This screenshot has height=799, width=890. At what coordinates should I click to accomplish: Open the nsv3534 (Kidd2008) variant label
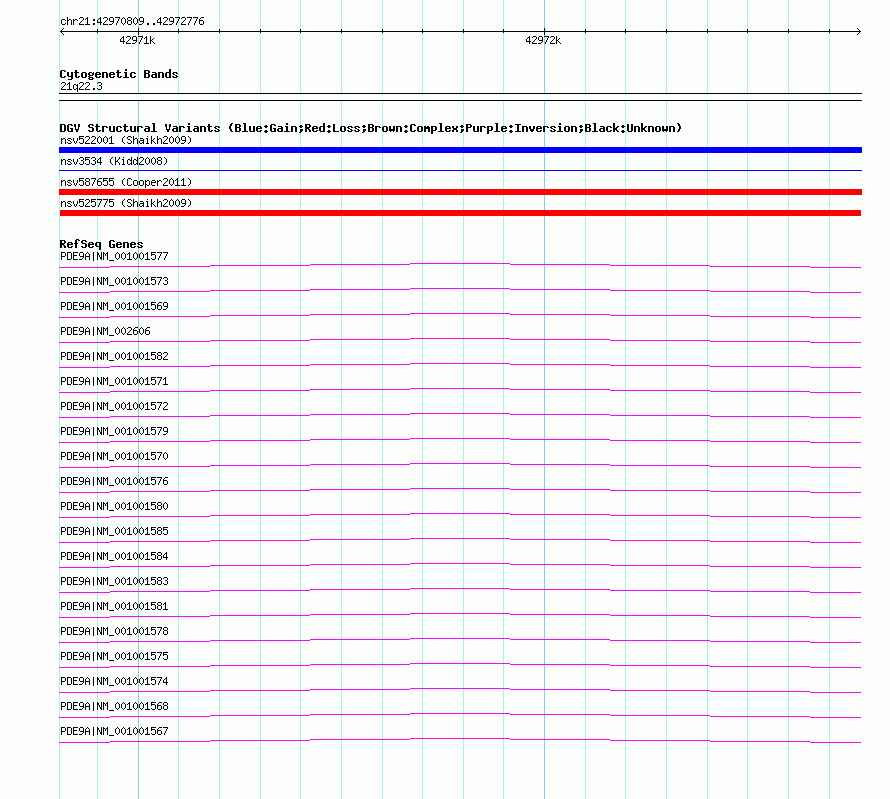click(114, 161)
